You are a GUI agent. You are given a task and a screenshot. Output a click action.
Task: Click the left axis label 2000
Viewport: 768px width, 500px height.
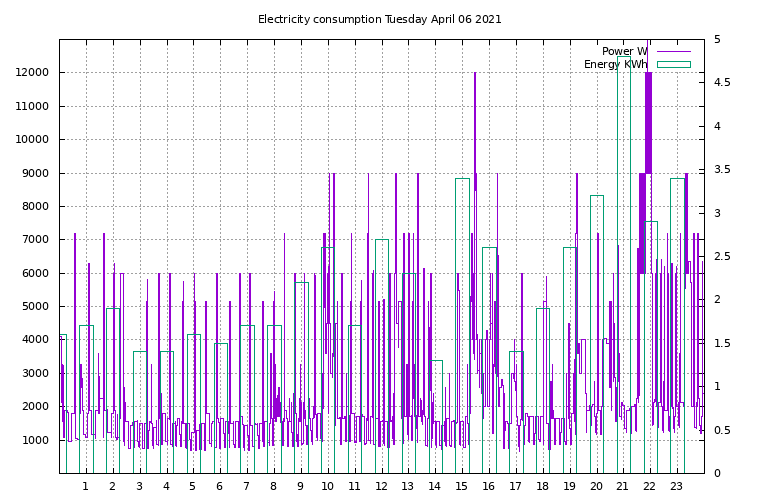click(x=35, y=406)
